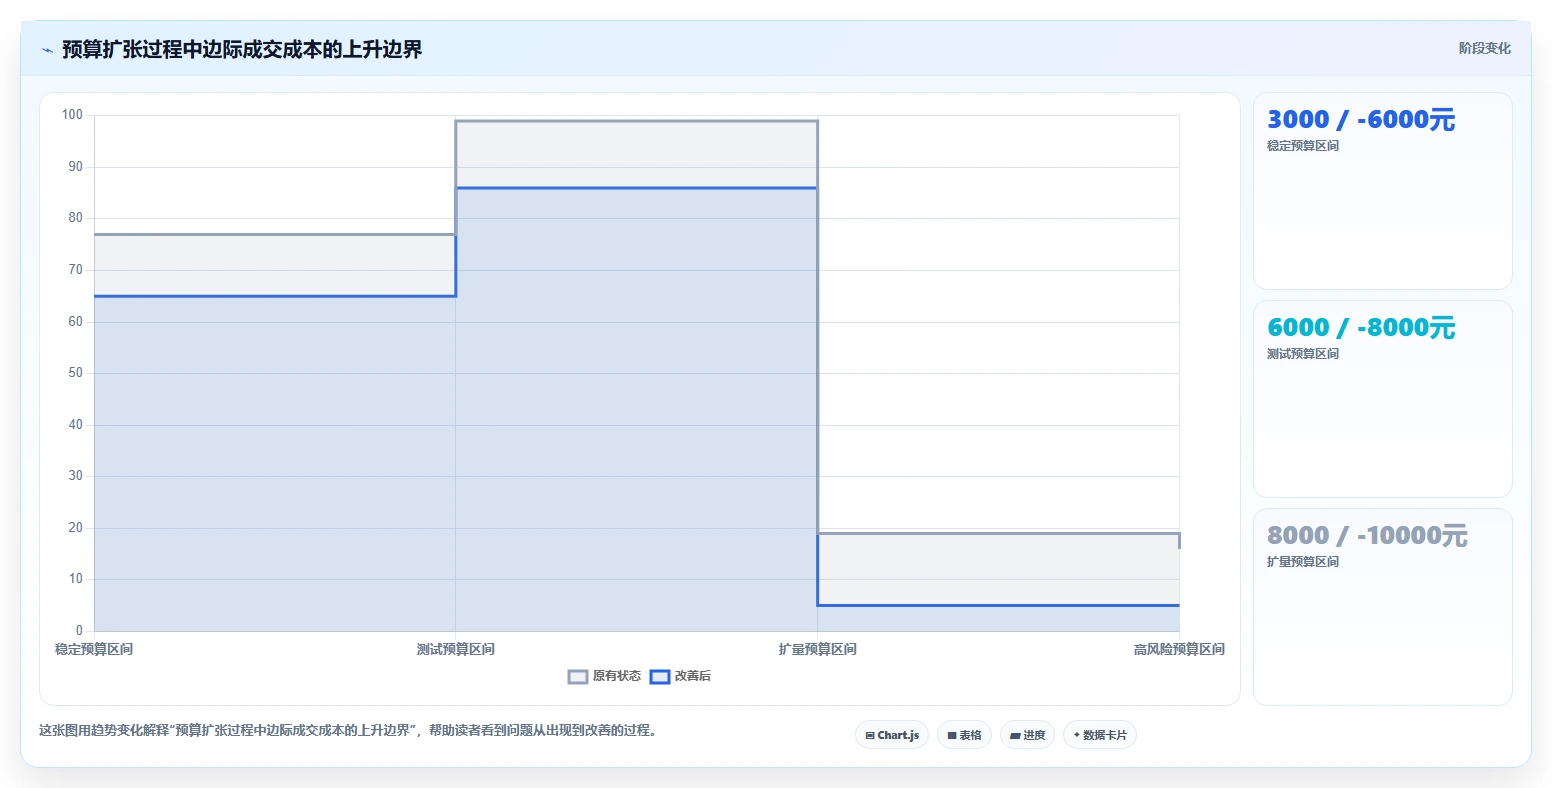Click the gray 原有状态 legend swatch
The image size is (1552, 788).
(x=578, y=677)
